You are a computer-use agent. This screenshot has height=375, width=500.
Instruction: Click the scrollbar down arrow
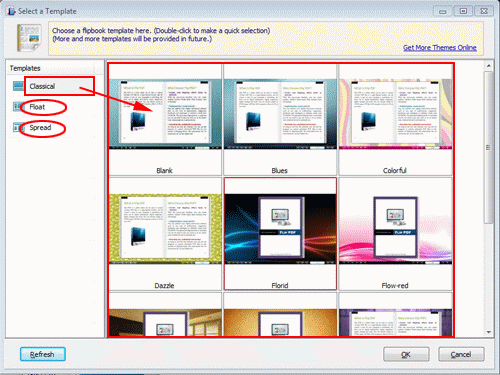click(x=489, y=332)
